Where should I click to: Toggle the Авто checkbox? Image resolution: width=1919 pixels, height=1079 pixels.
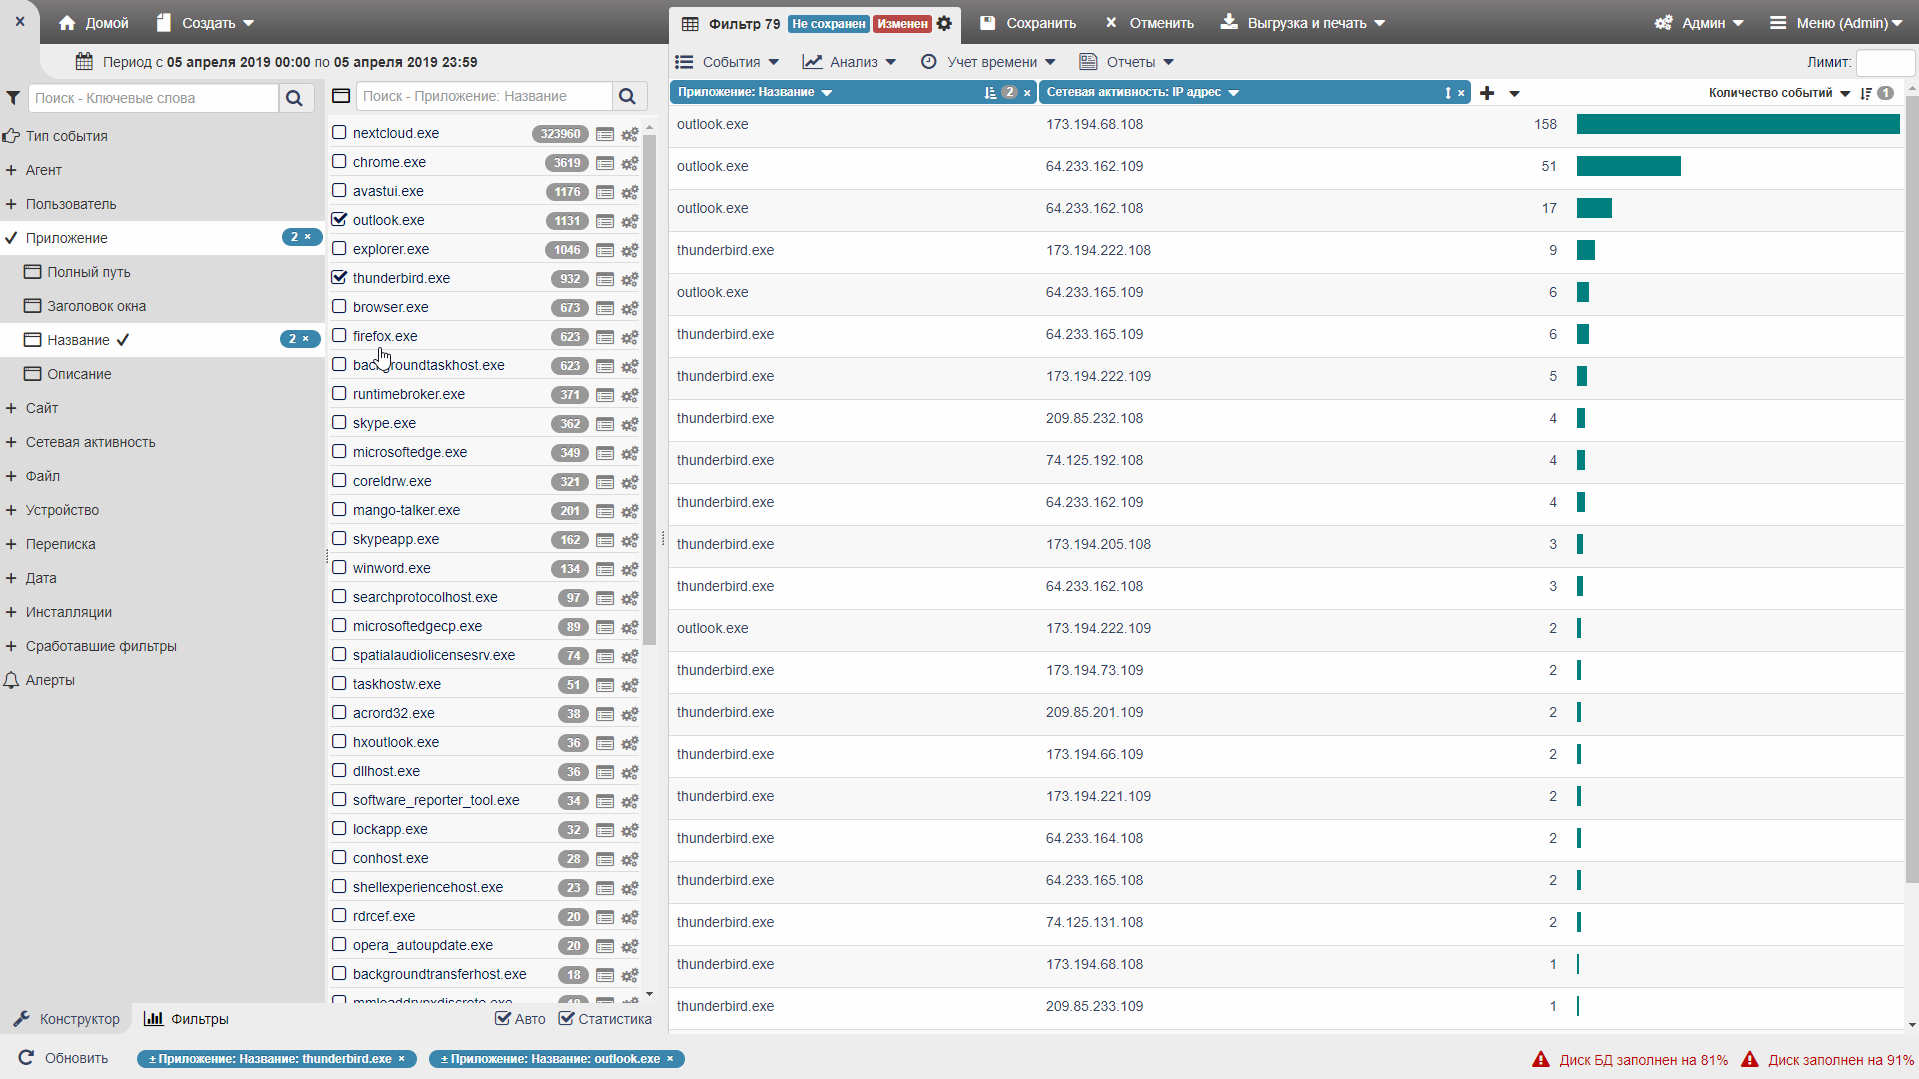tap(502, 1018)
